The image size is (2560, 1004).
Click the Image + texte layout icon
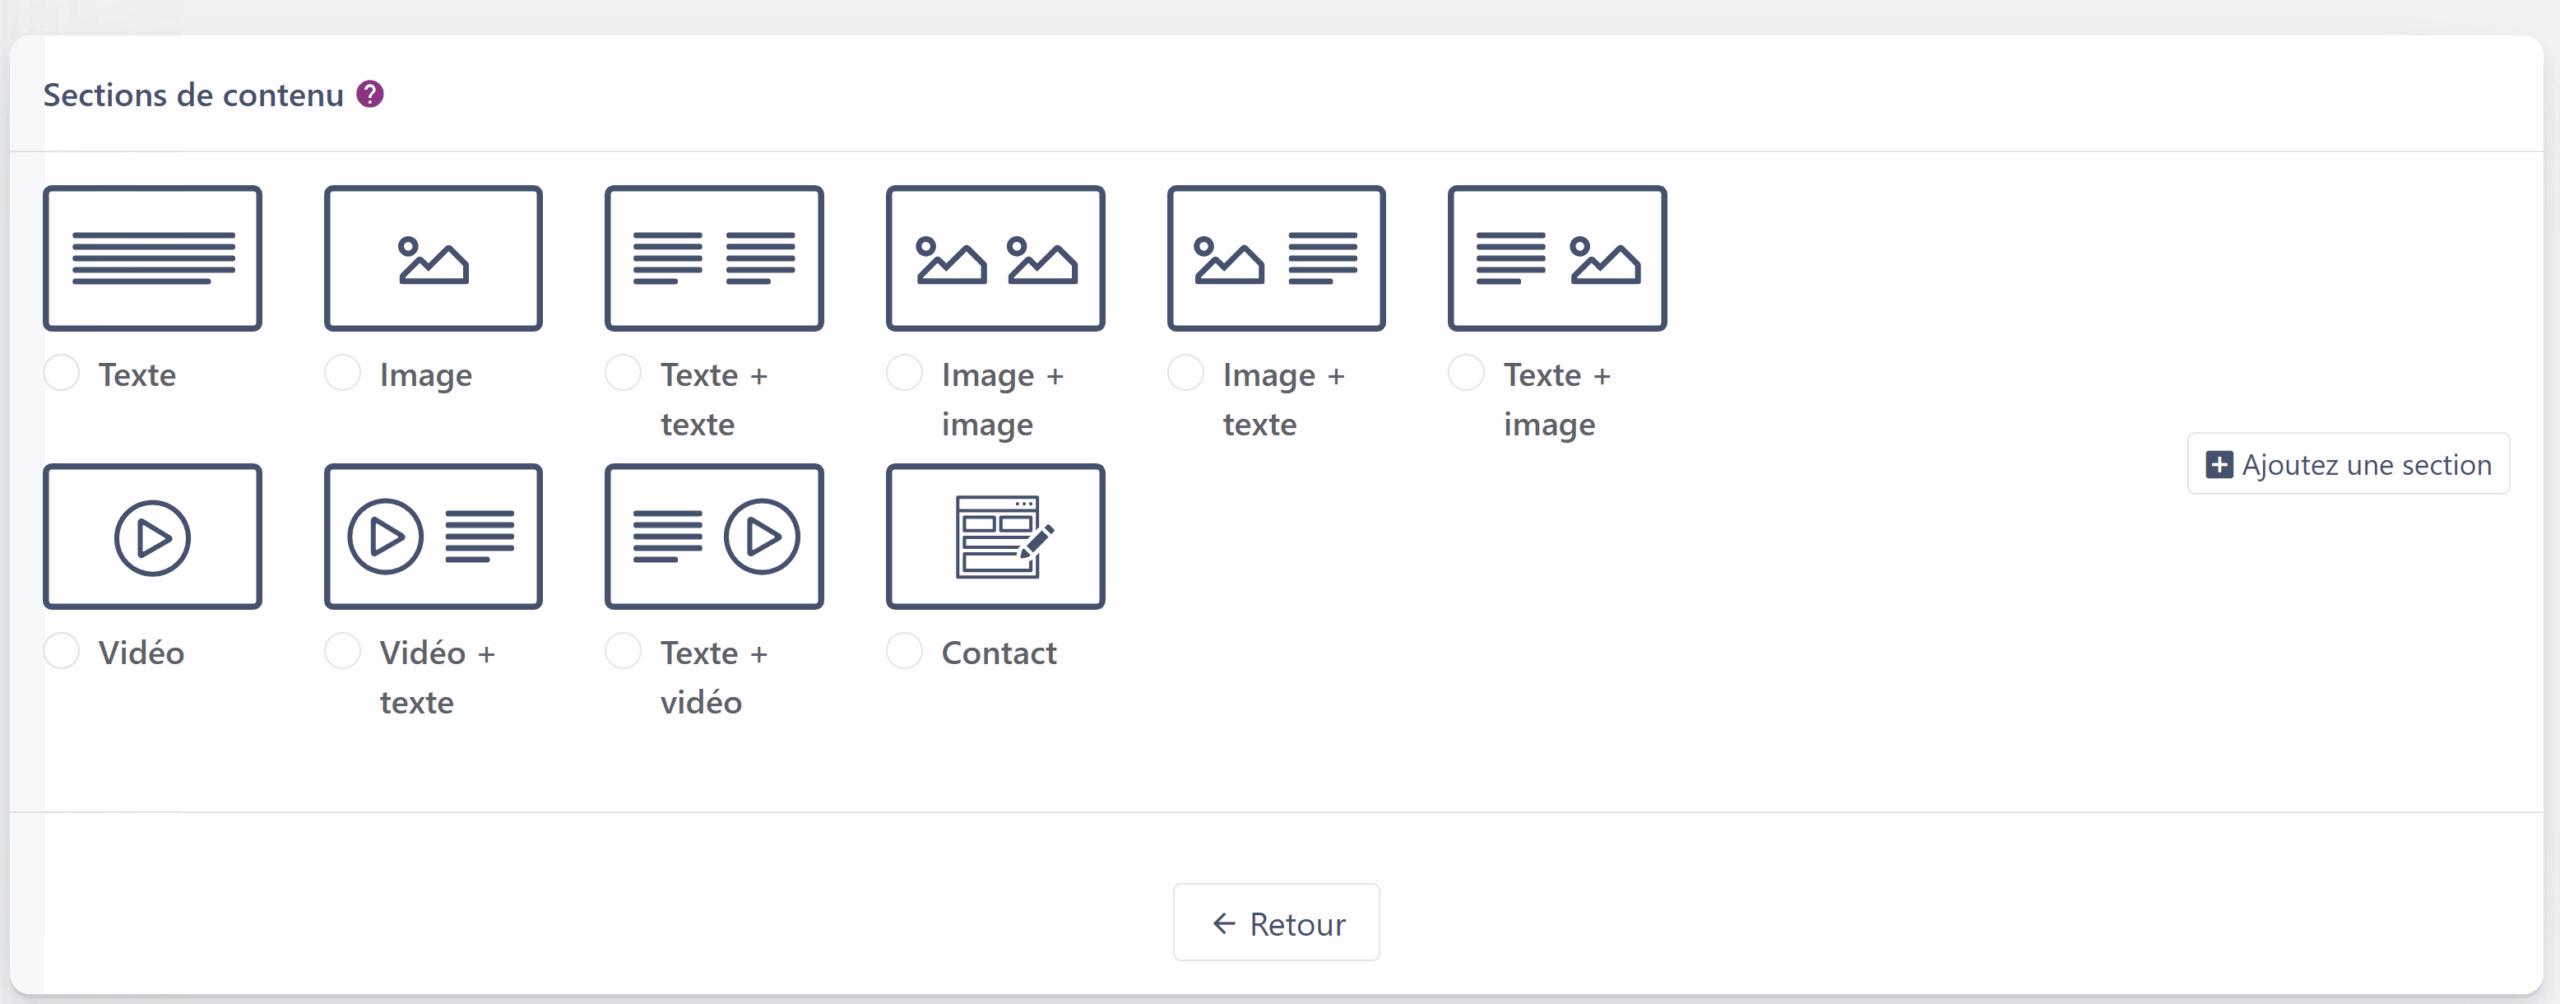pos(1276,258)
